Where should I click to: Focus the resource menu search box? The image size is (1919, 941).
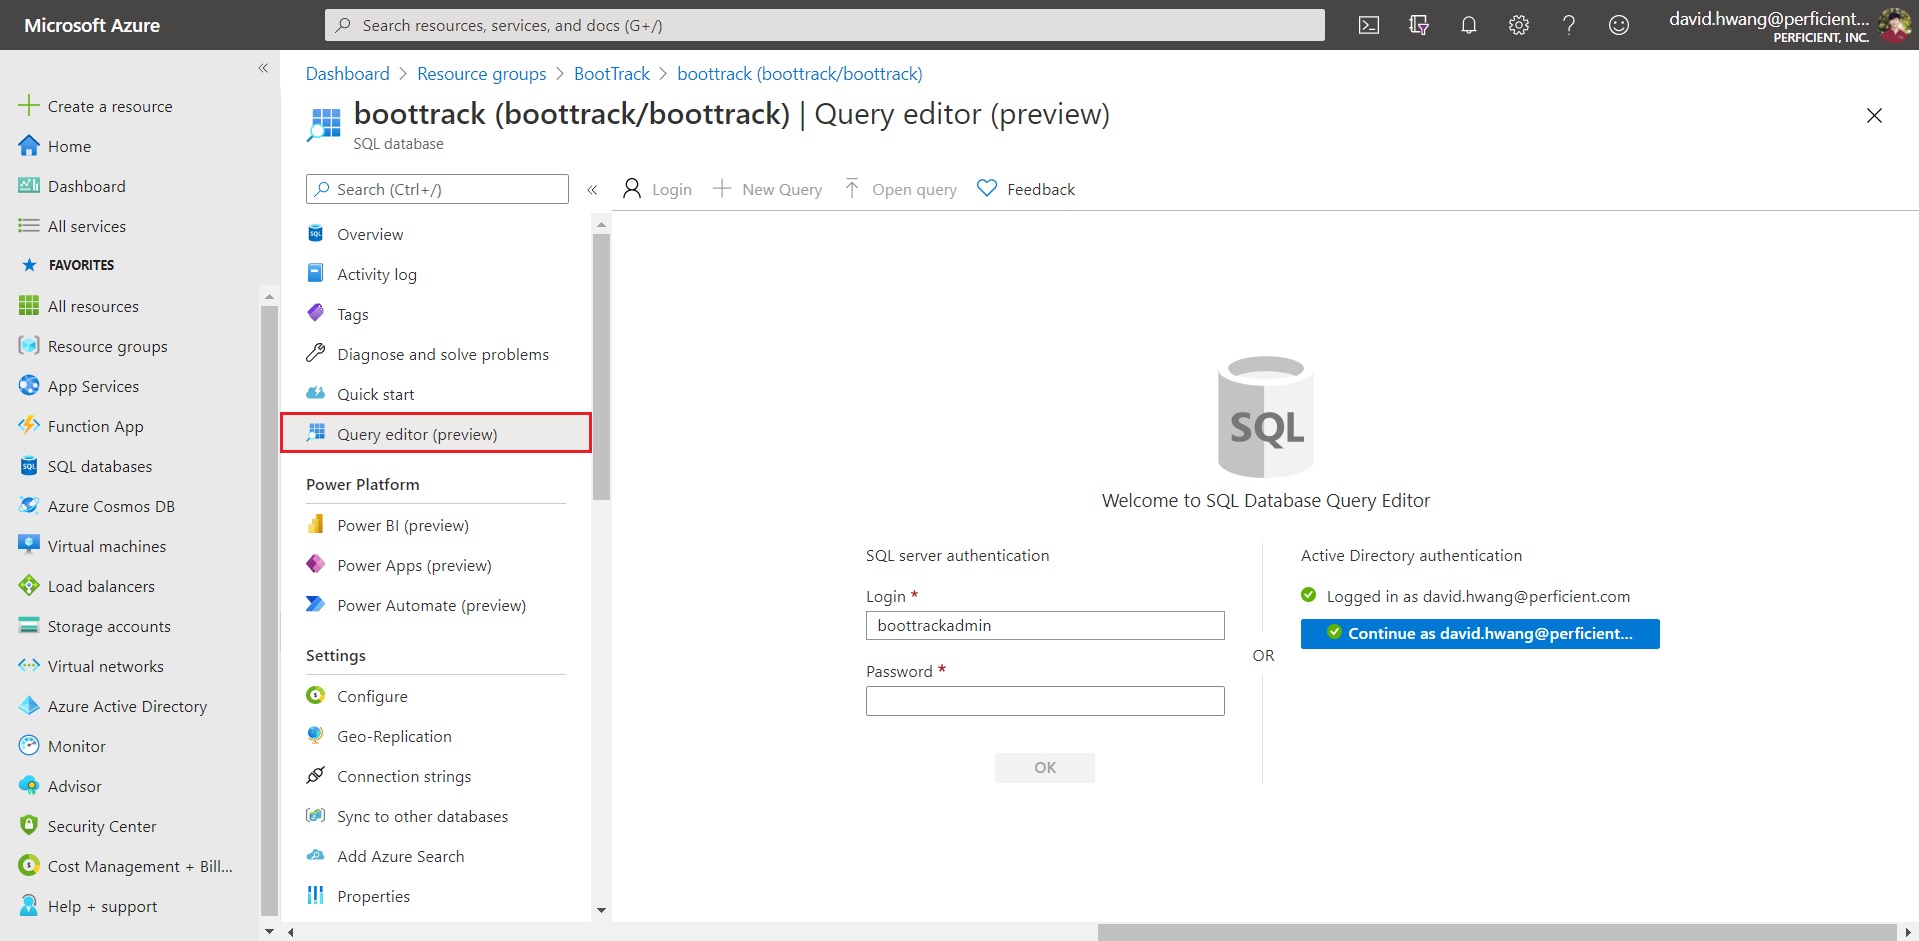pos(437,189)
